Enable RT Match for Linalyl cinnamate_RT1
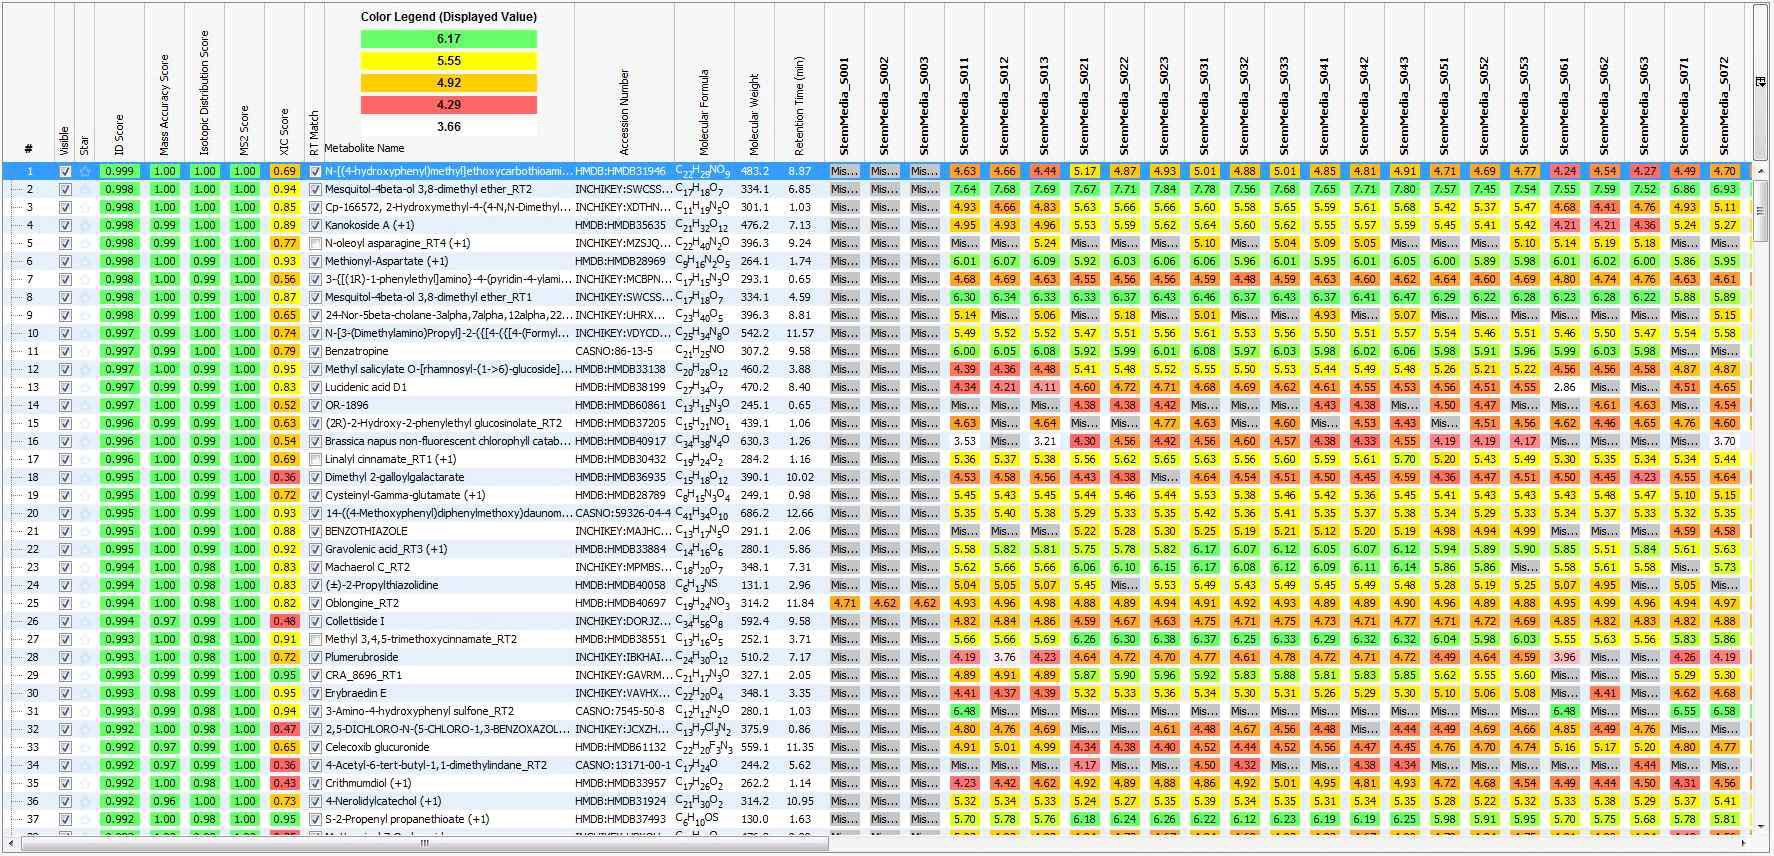 (315, 459)
